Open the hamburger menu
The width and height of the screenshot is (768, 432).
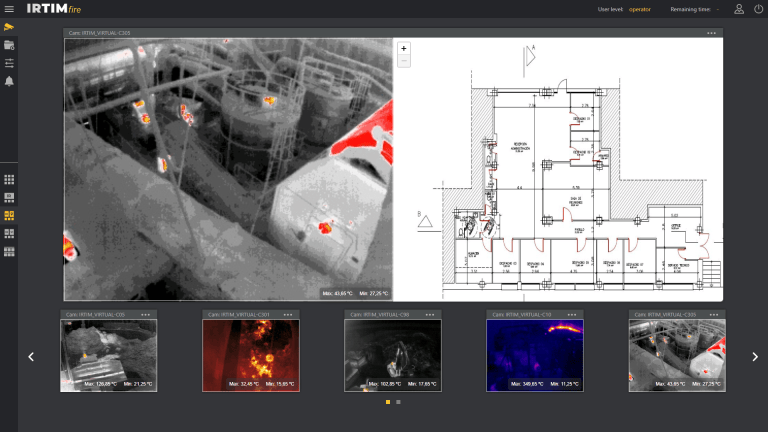pos(9,9)
